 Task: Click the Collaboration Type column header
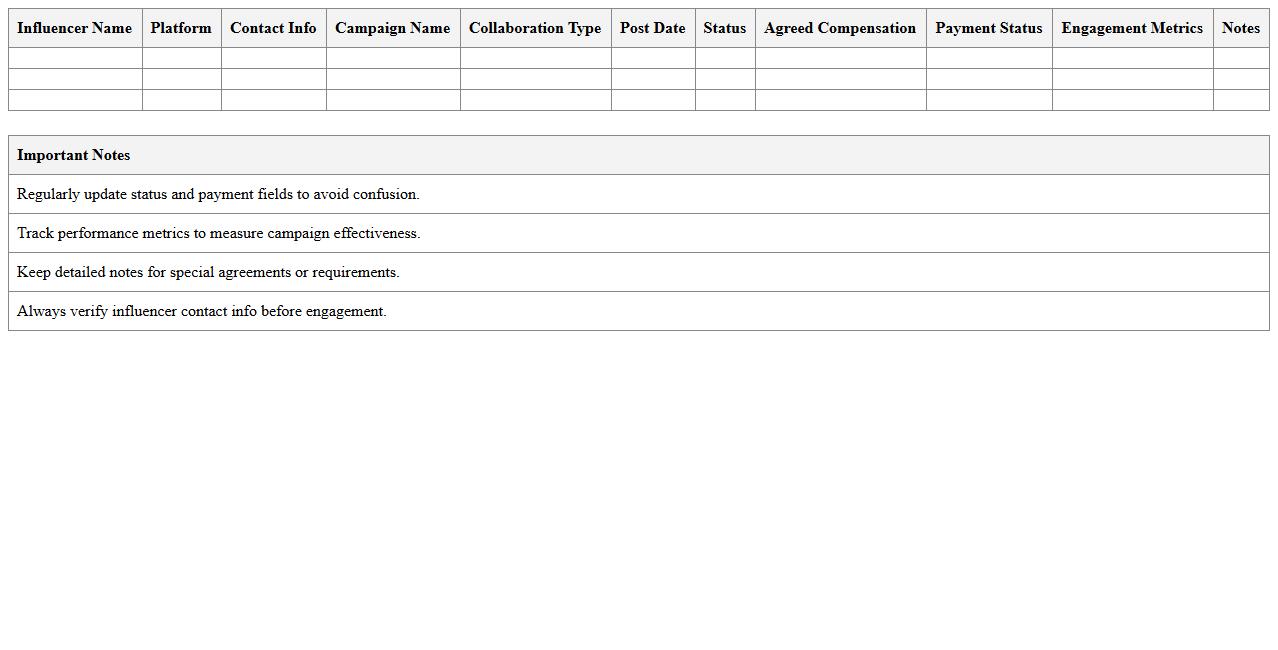point(535,28)
